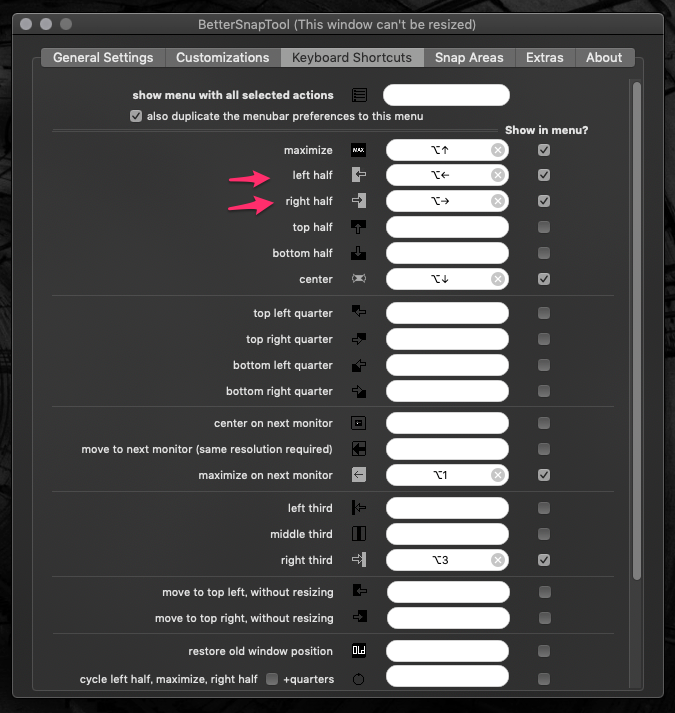The image size is (675, 713).
Task: Click the right third icon
Action: [358, 560]
